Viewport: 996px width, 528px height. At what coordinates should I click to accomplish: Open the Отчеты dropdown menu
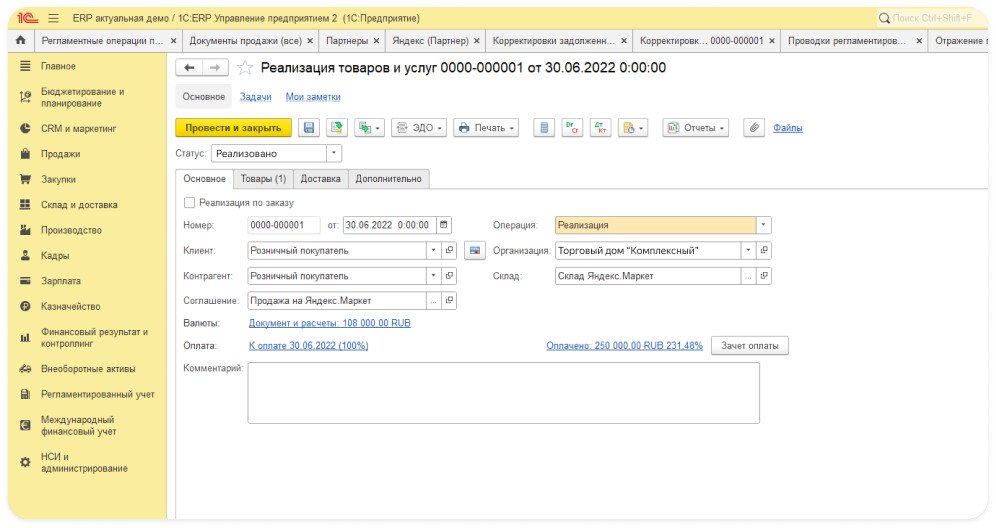tap(696, 128)
